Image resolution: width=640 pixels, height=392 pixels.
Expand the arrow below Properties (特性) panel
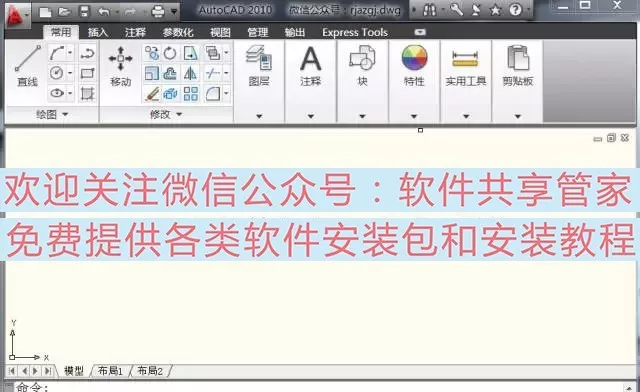[414, 116]
